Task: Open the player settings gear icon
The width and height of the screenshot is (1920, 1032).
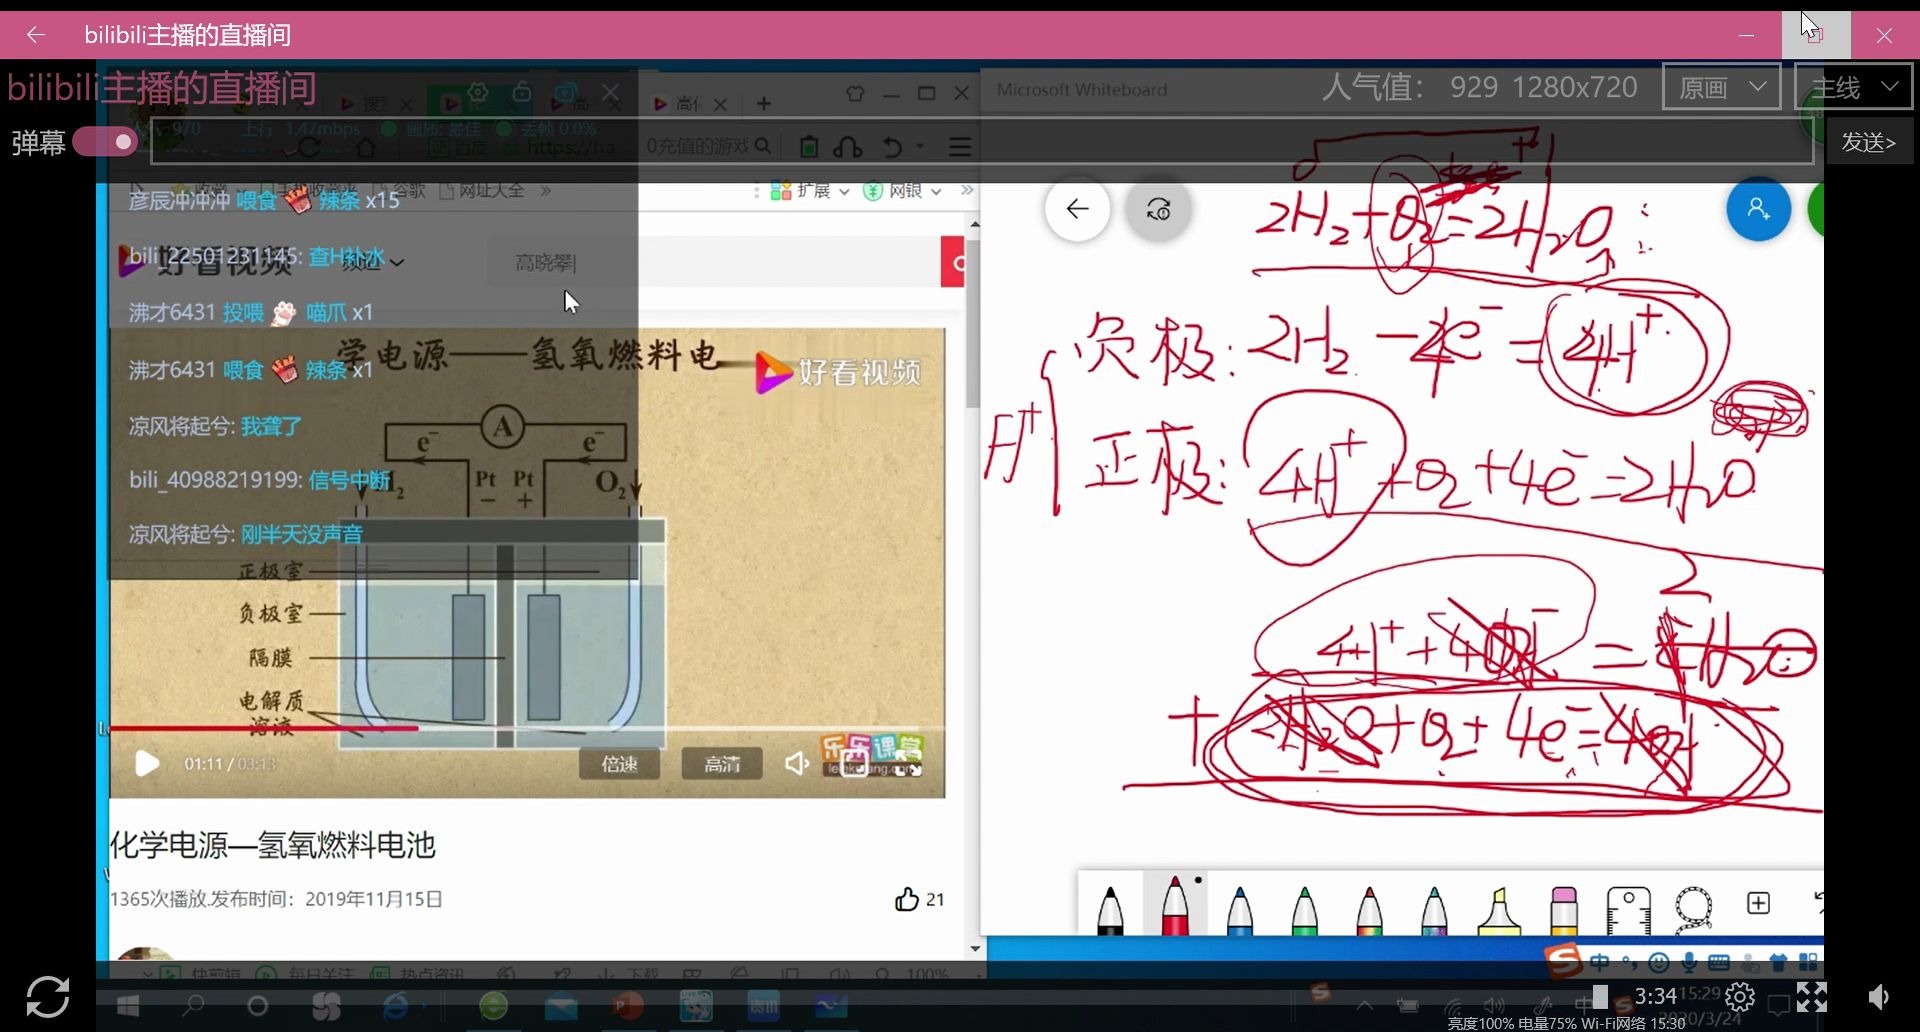Action: [1740, 997]
